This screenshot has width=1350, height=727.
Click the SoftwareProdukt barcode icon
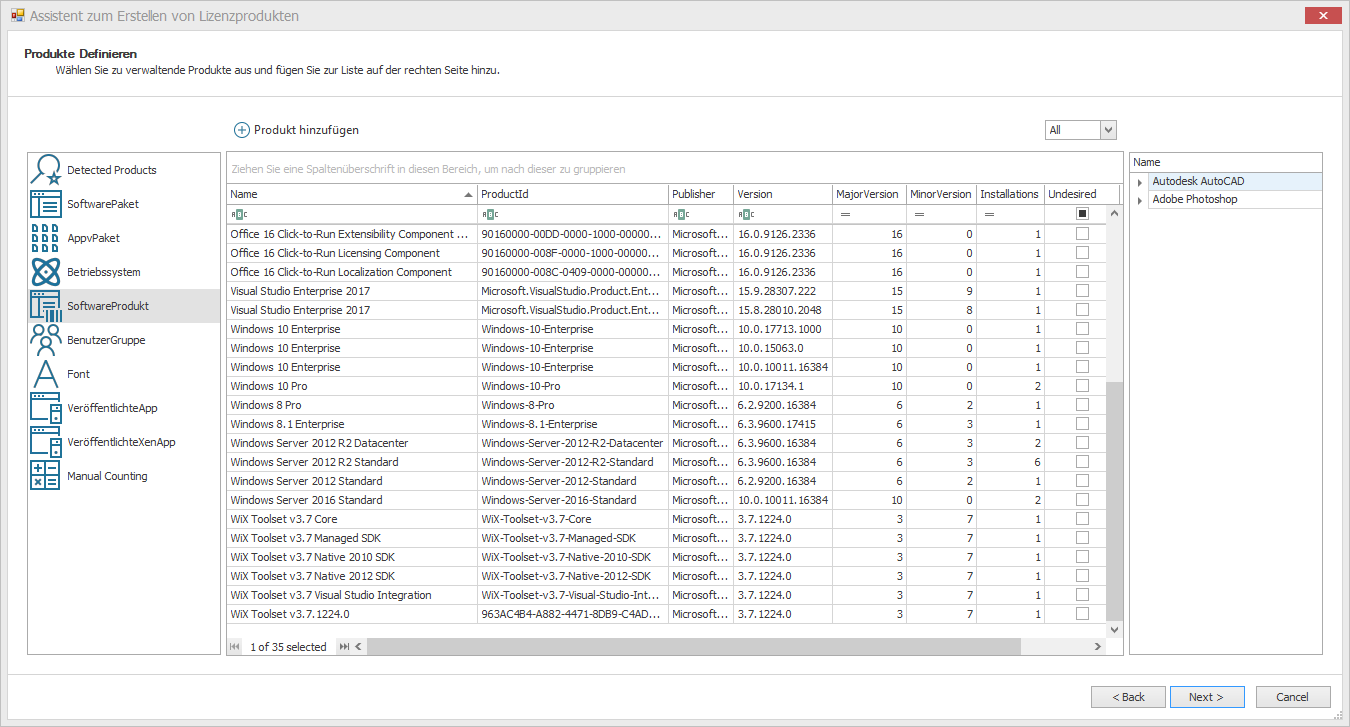pos(45,306)
